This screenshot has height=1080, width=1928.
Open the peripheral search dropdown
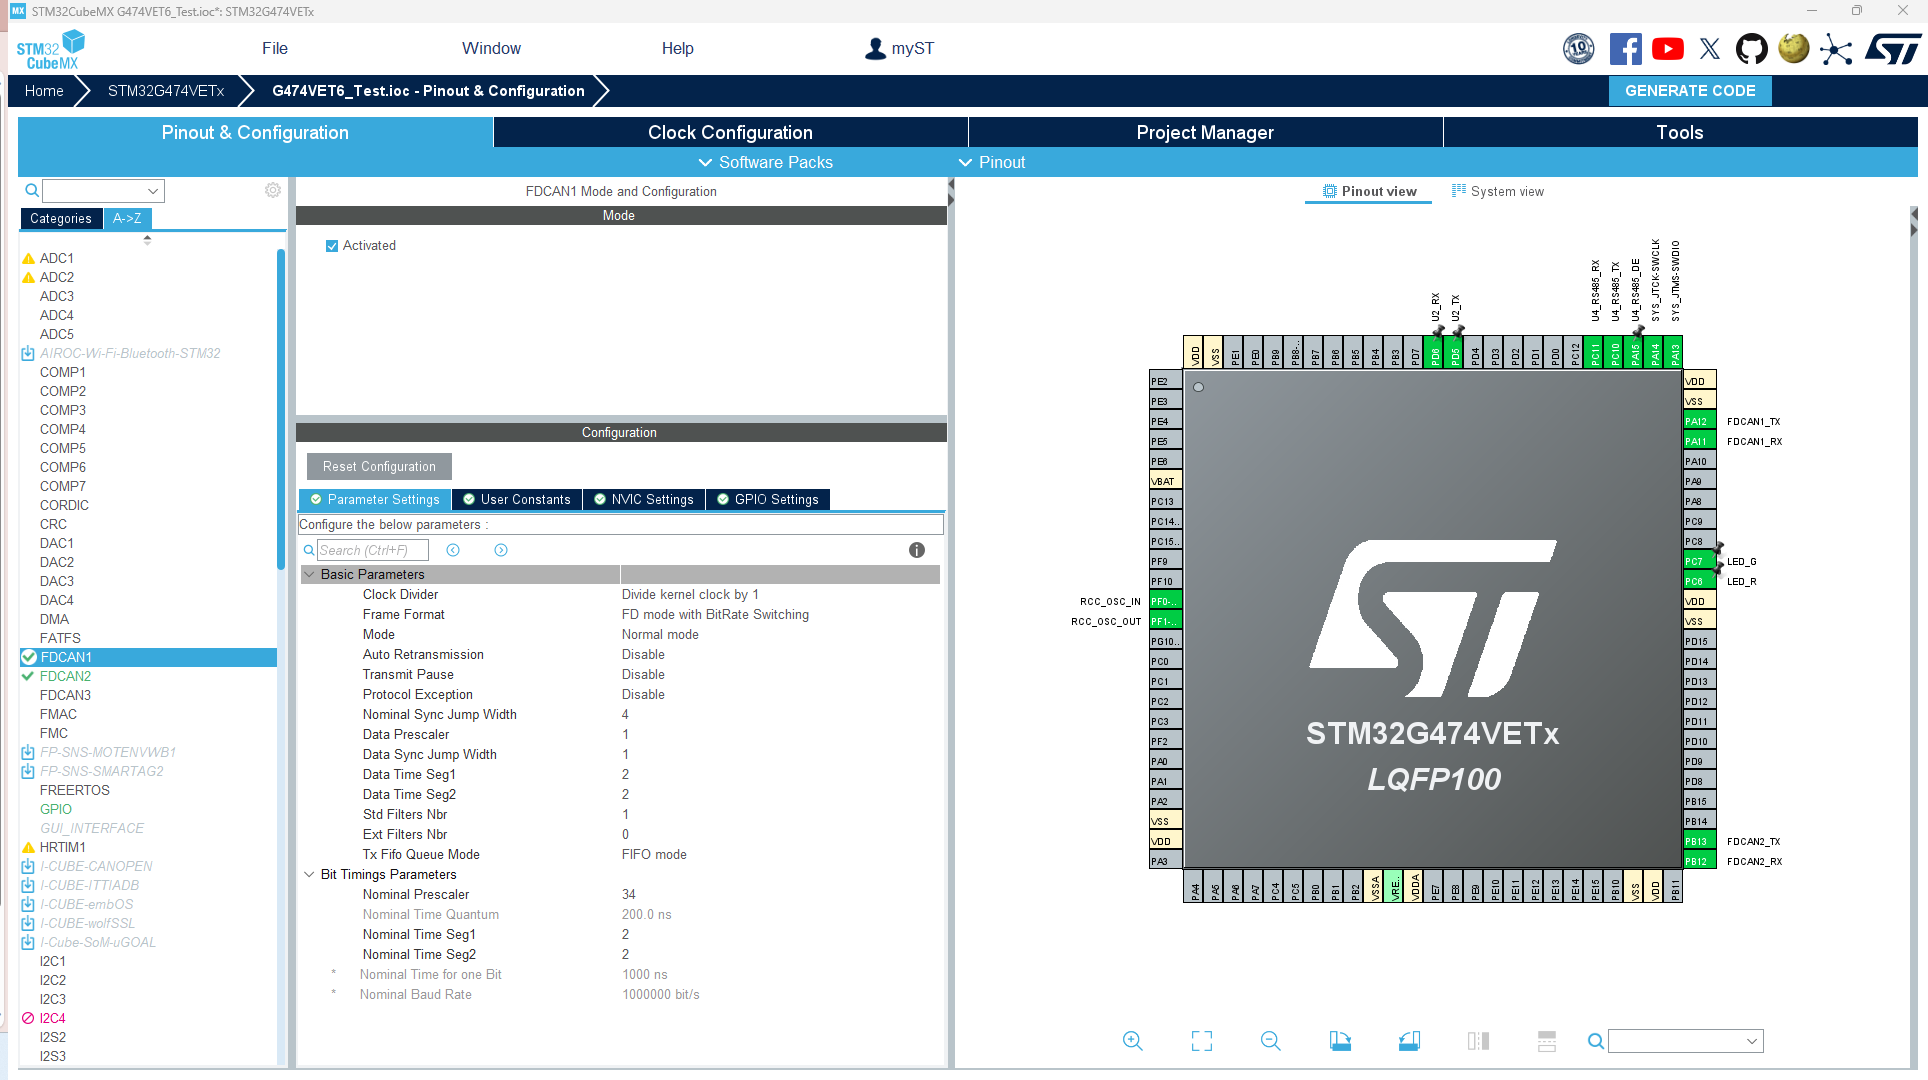(153, 191)
